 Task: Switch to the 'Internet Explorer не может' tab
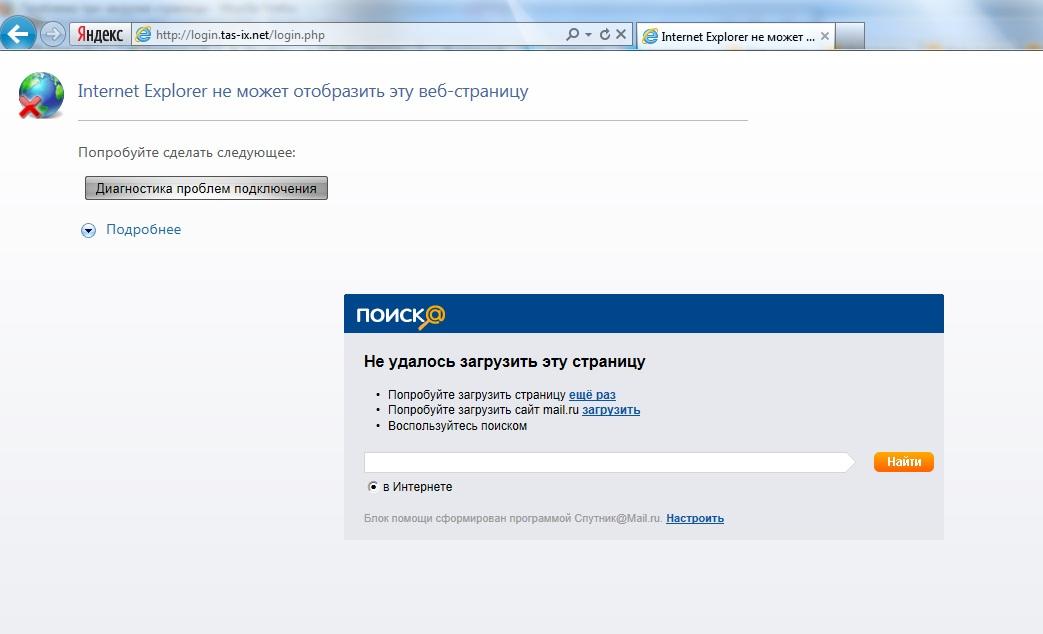point(730,37)
